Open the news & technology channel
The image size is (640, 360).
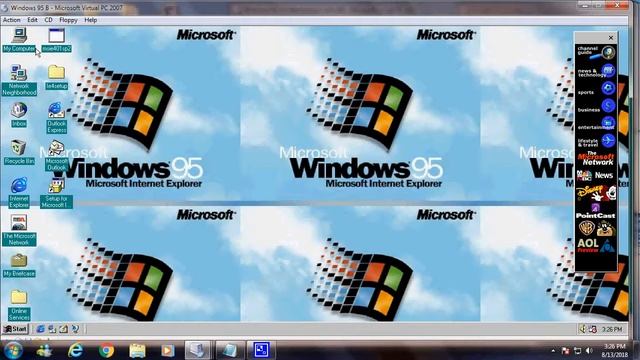pos(596,71)
